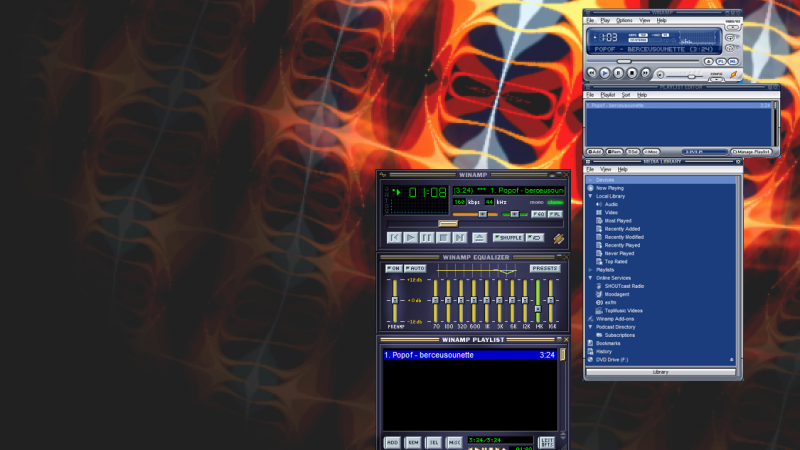The width and height of the screenshot is (800, 450).
Task: Click Manage Playlist button in Playlist Editor
Action: 751,152
